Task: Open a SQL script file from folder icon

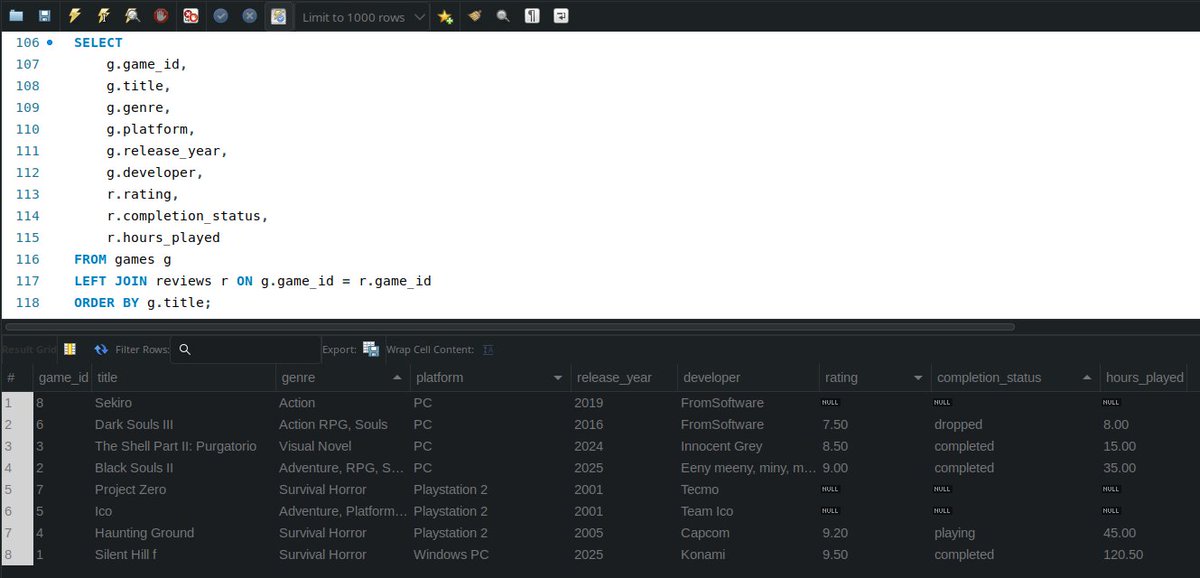Action: [16, 16]
